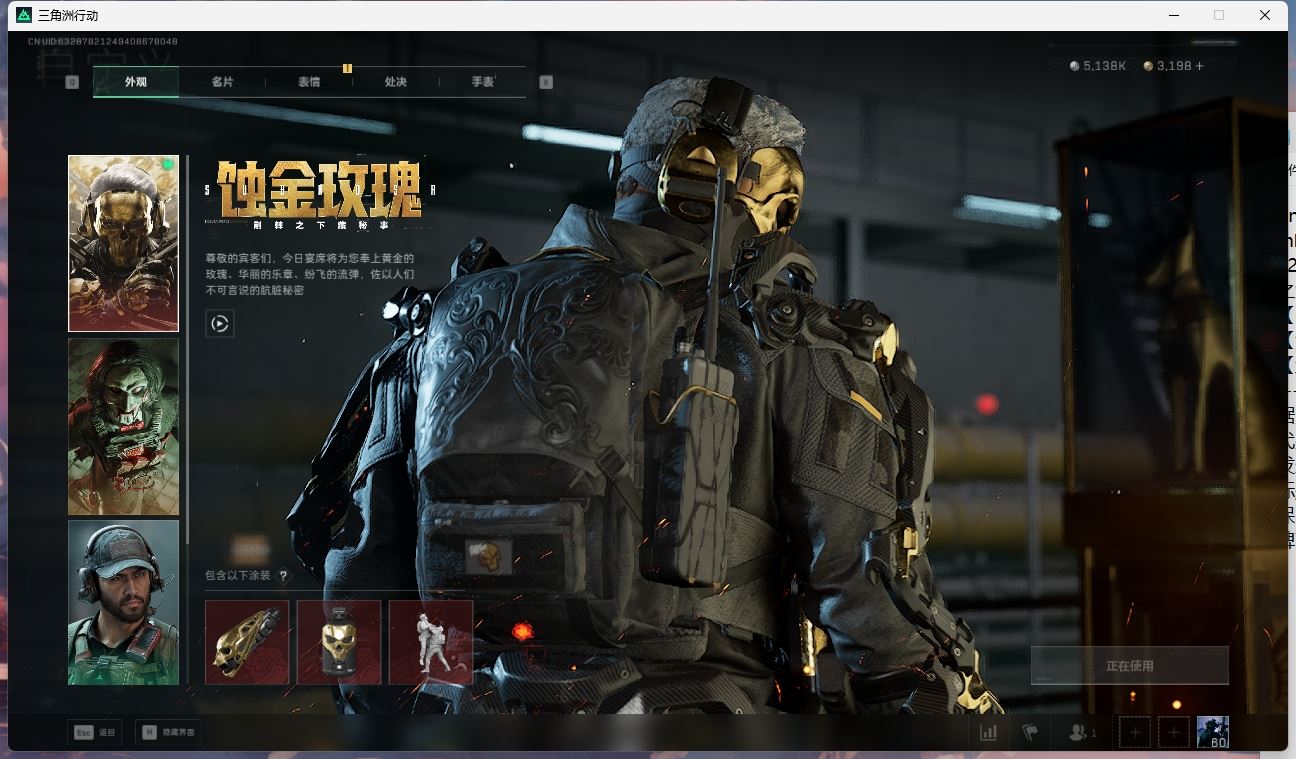Switch to the 表情 tab
Viewport: 1296px width, 759px height.
coord(309,82)
